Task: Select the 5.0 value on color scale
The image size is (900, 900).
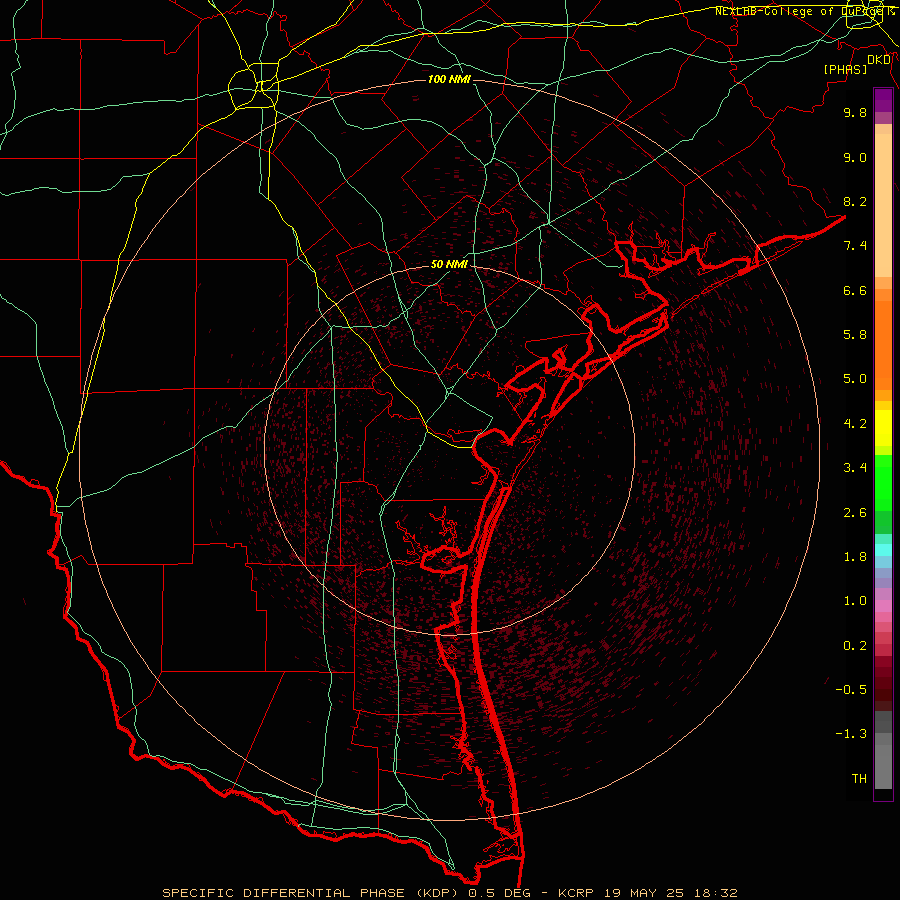Action: [855, 379]
